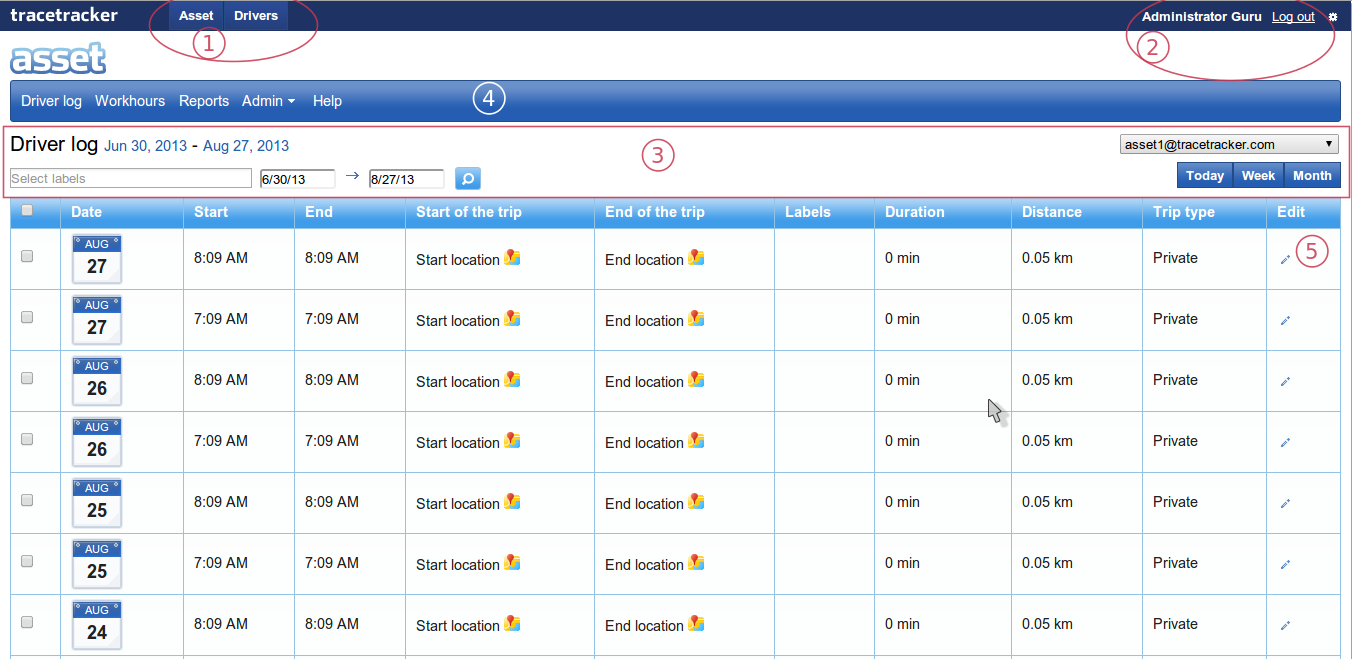Open end location map for Aug 25 7:09 AM trip

[696, 562]
